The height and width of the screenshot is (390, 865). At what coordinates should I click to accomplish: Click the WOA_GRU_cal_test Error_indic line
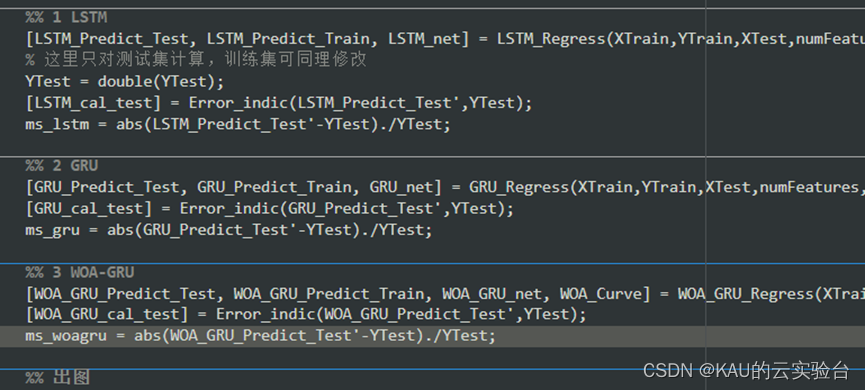(306, 315)
